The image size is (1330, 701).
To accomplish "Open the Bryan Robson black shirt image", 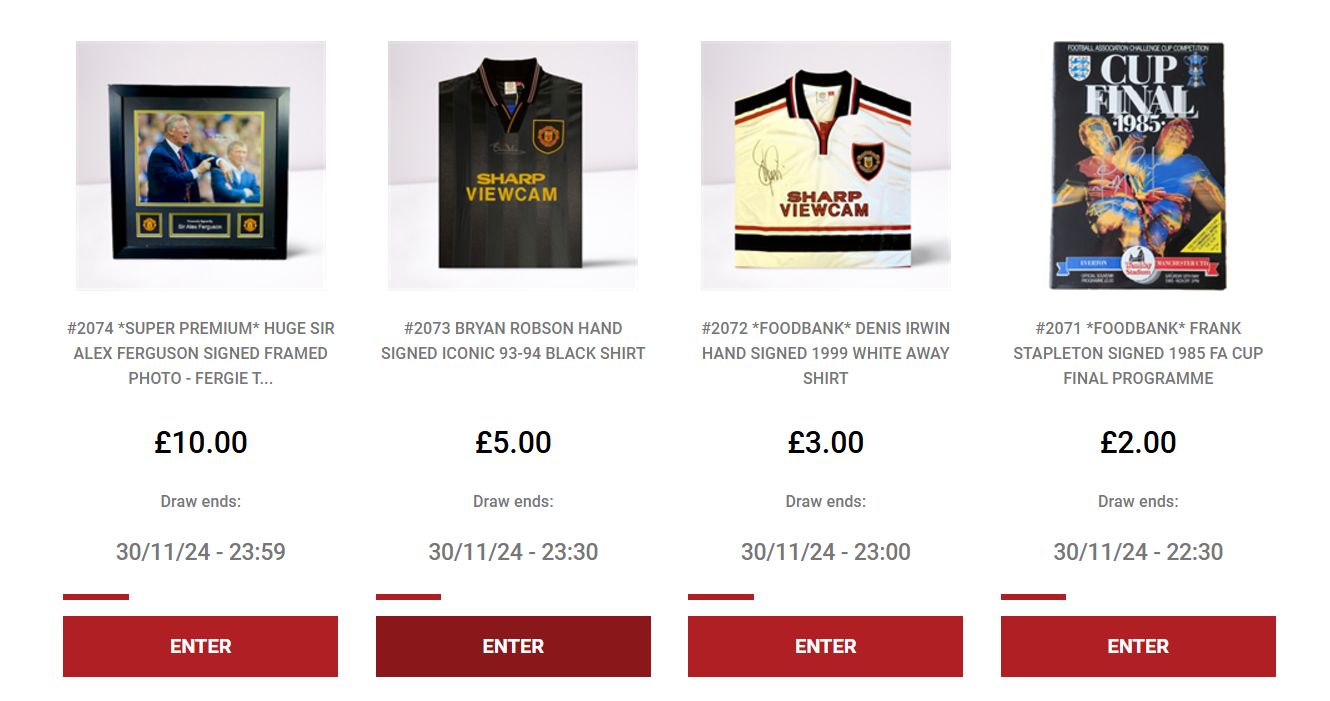I will click(513, 166).
